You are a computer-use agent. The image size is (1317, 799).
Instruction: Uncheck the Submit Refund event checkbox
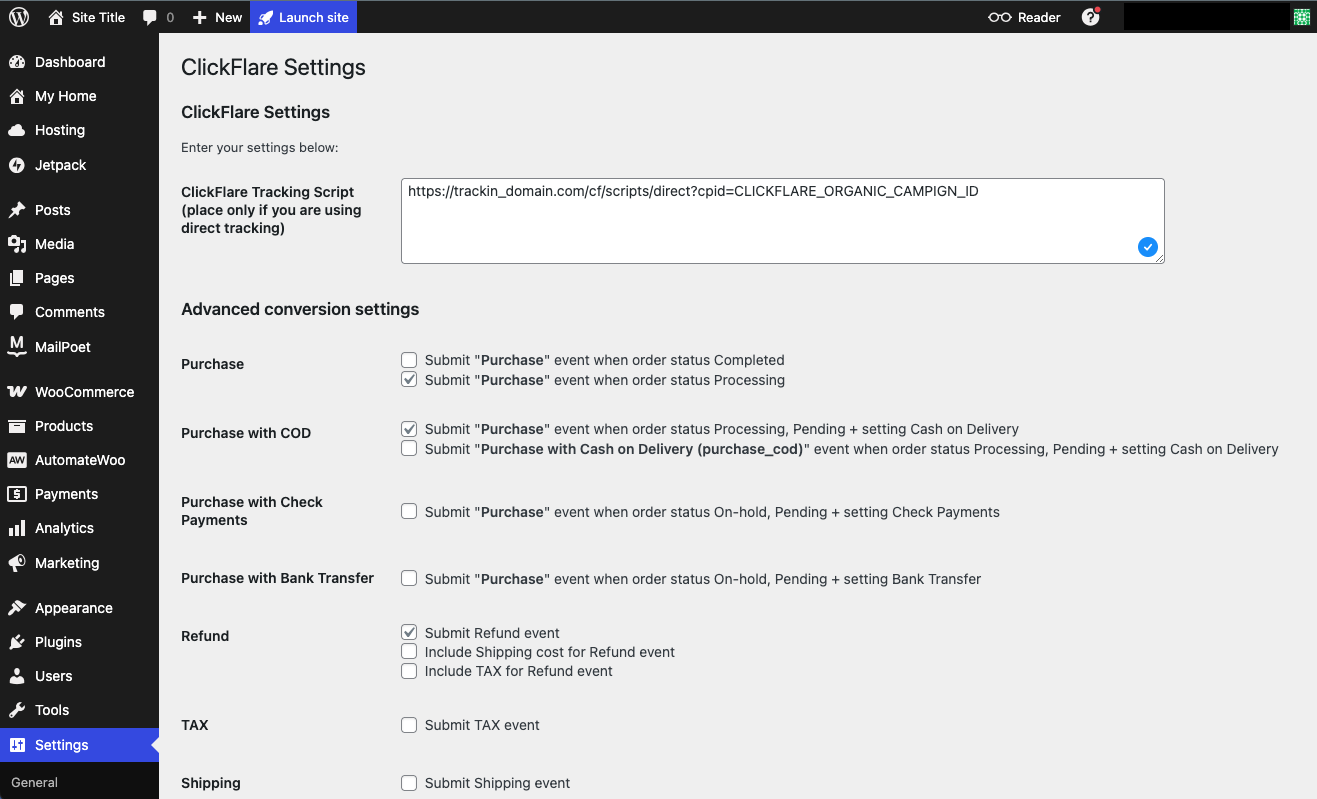(409, 633)
